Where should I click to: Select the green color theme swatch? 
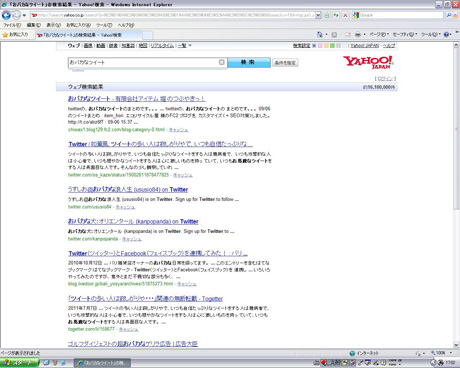click(332, 45)
